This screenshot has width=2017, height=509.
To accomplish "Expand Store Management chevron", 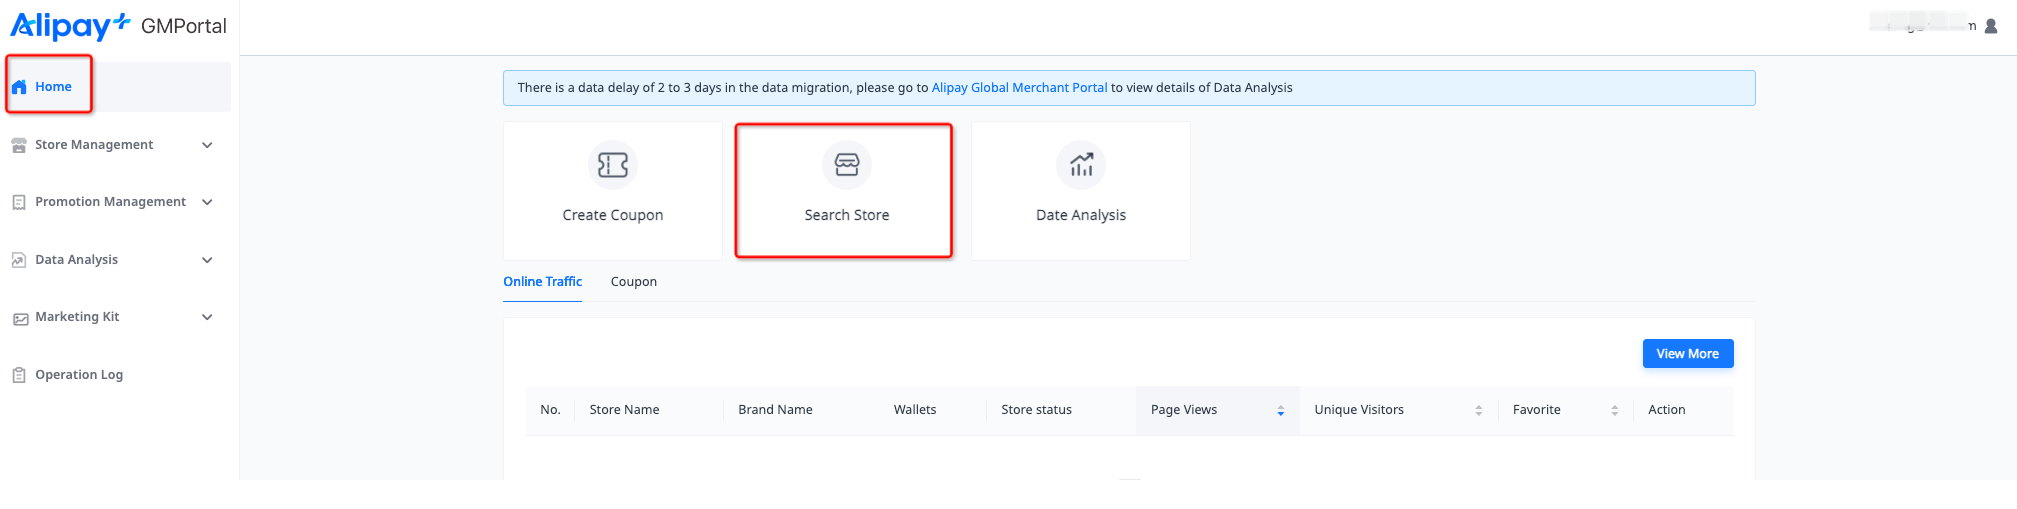I will (207, 145).
